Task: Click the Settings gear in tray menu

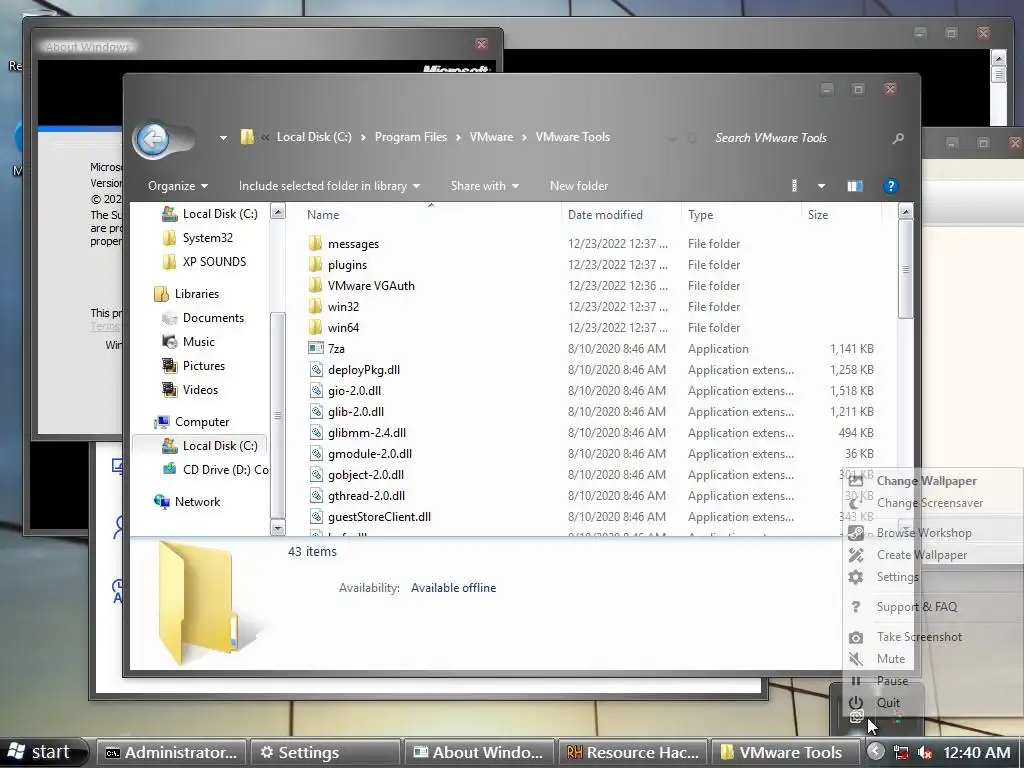Action: [856, 577]
